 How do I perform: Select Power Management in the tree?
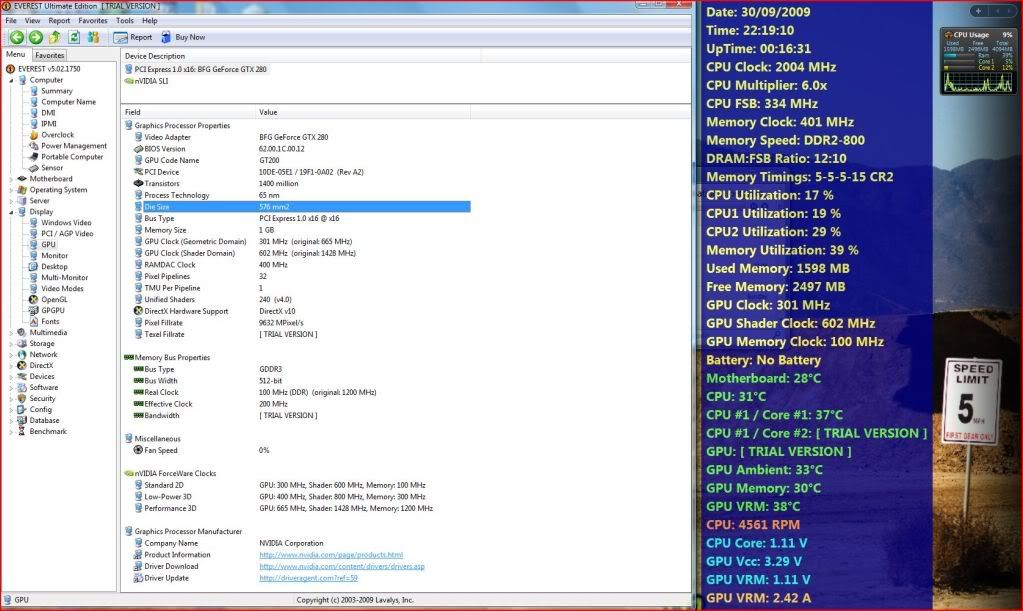(x=74, y=146)
